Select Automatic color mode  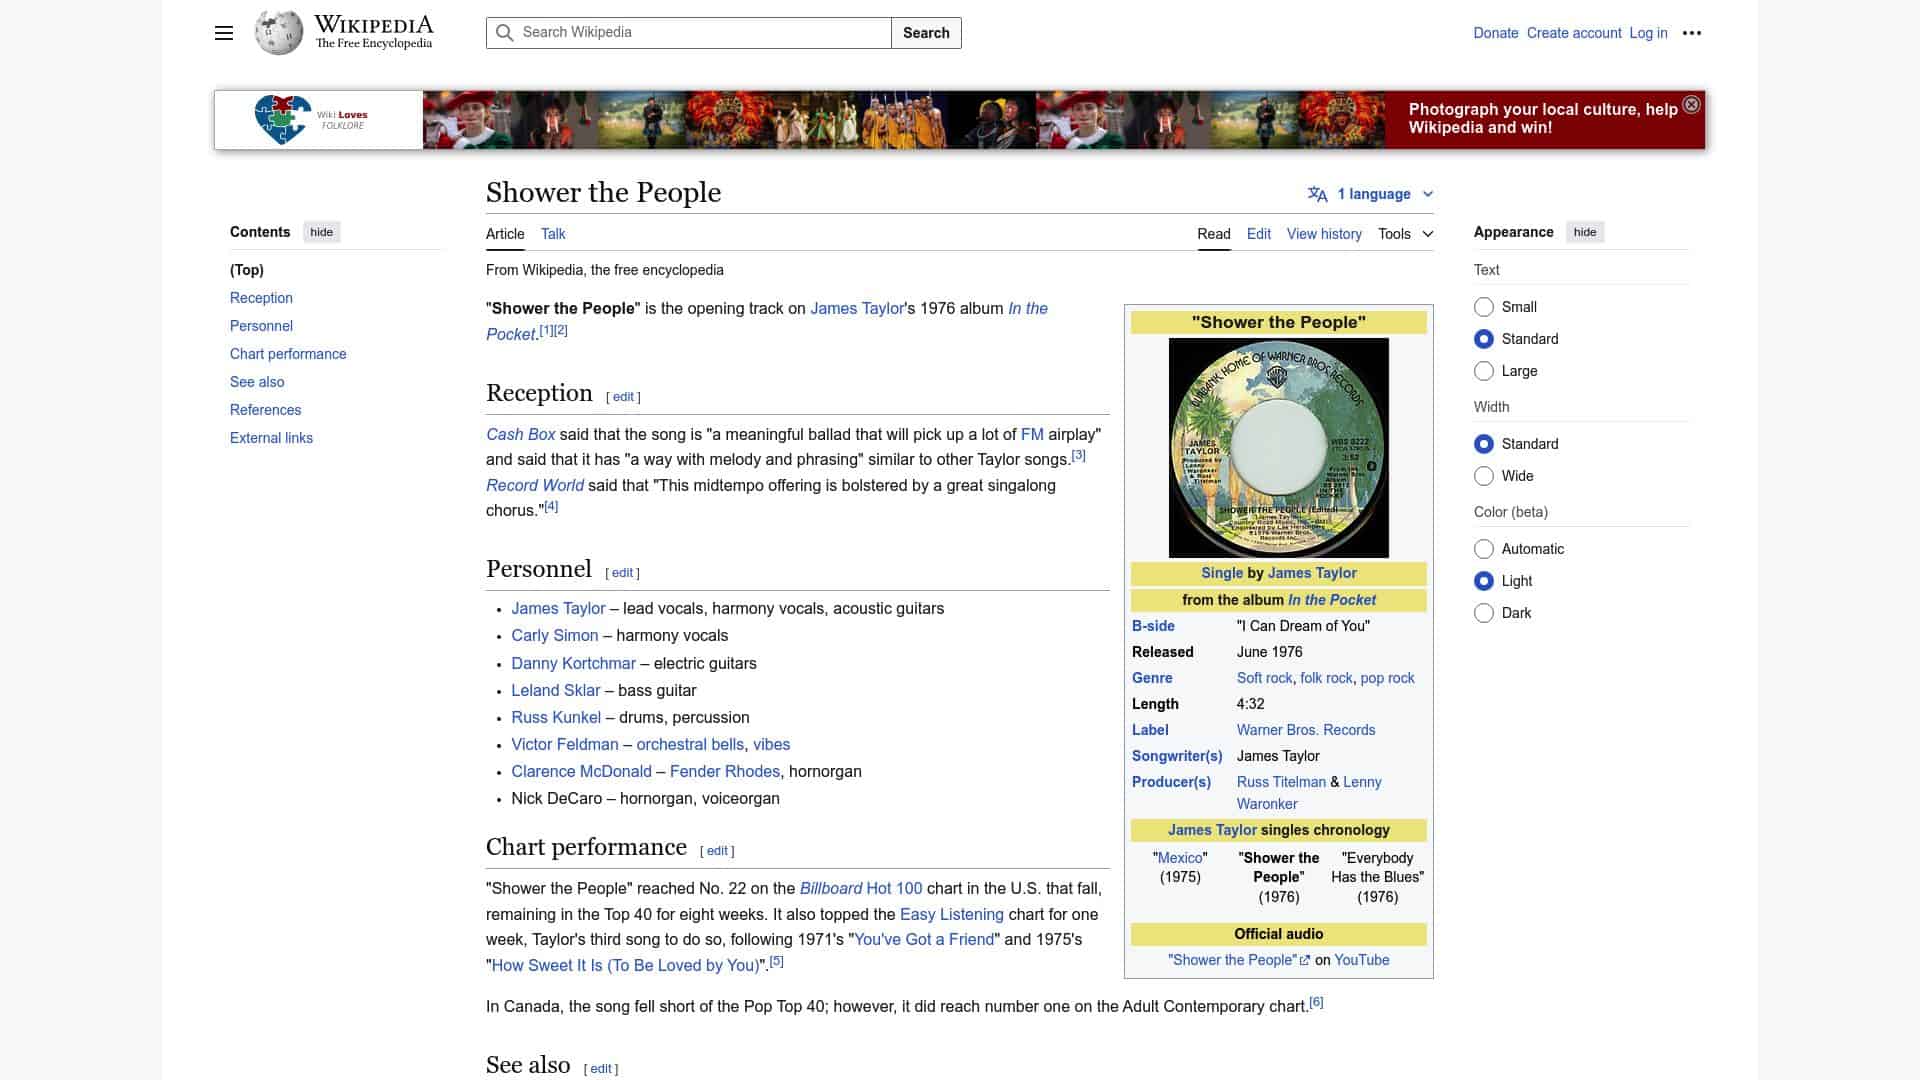tap(1484, 549)
